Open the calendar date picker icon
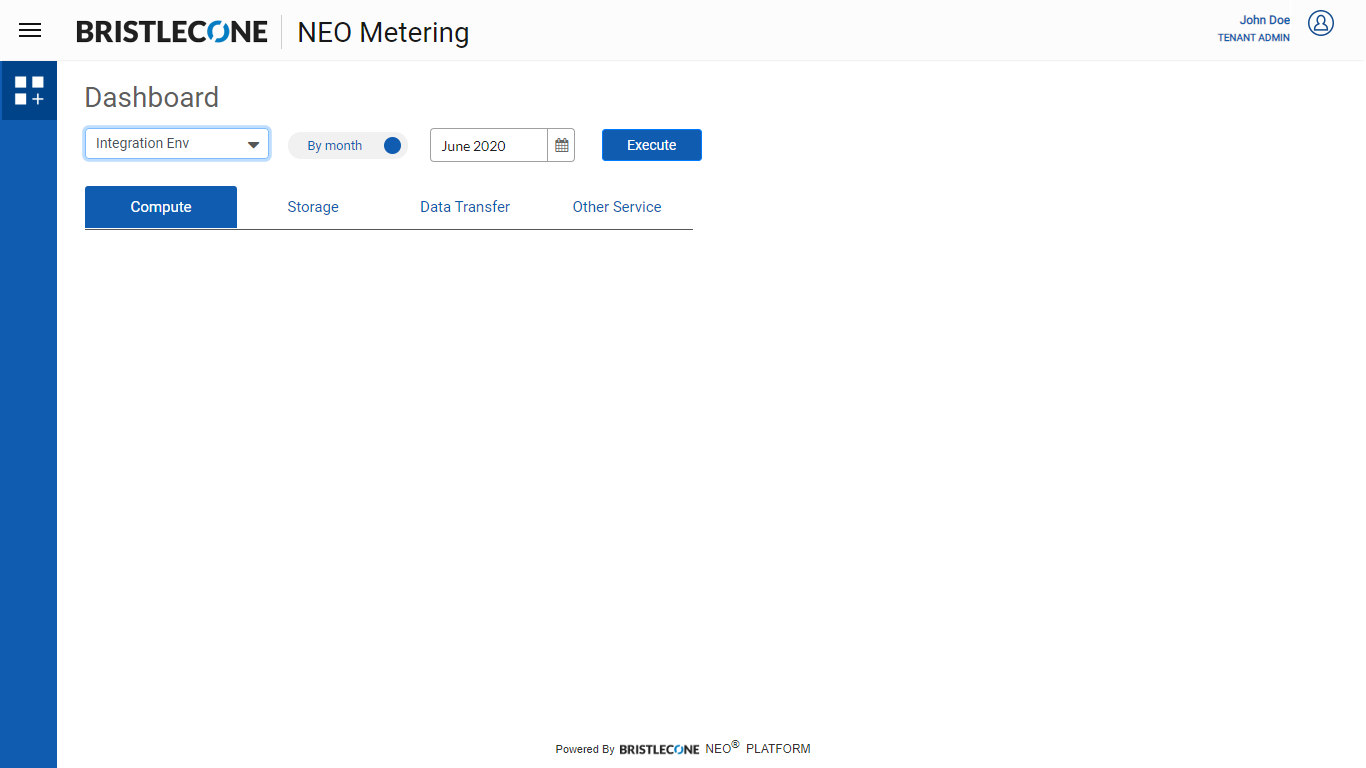This screenshot has width=1366, height=768. [561, 145]
